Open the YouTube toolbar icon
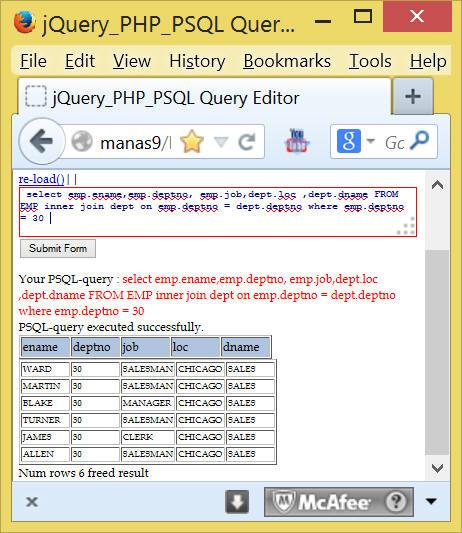 297,141
